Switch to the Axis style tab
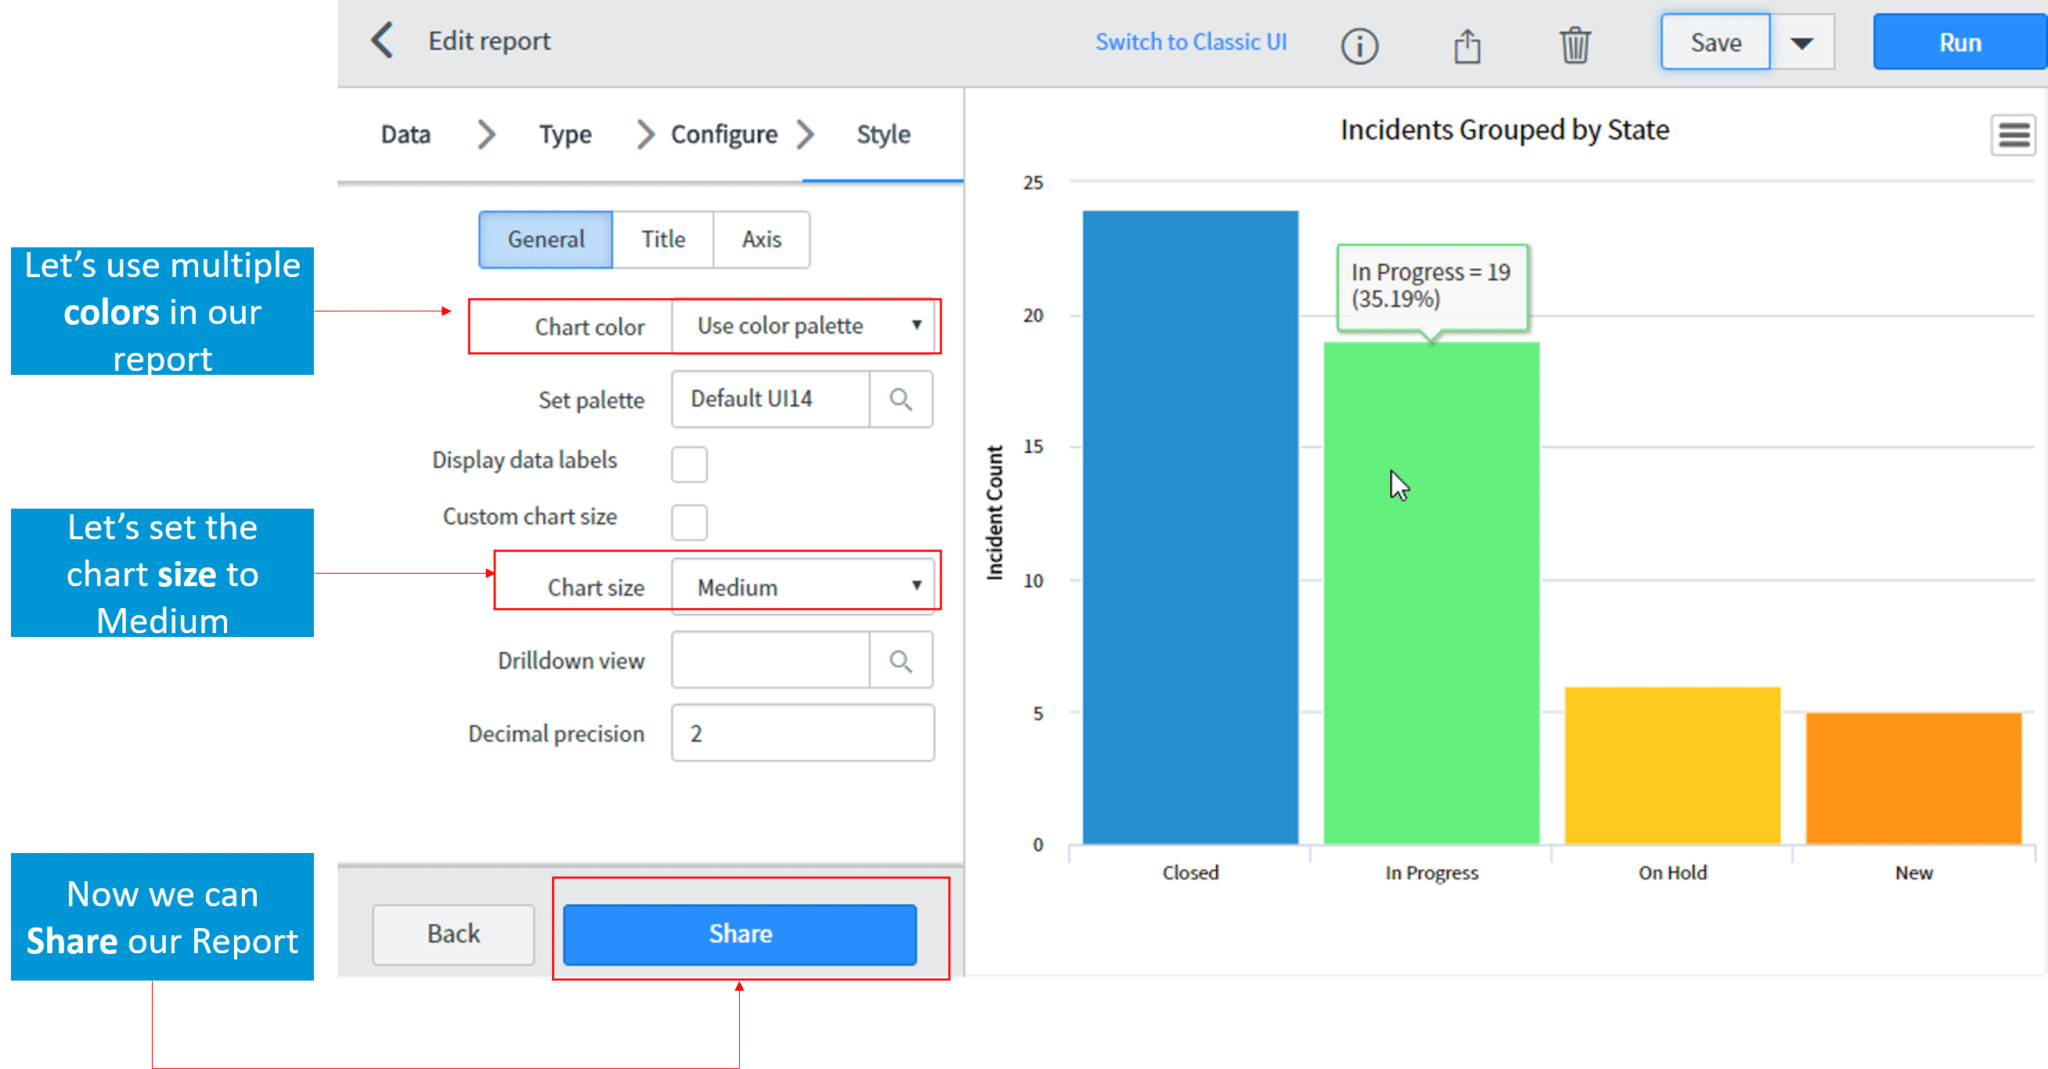This screenshot has height=1069, width=2048. [761, 239]
